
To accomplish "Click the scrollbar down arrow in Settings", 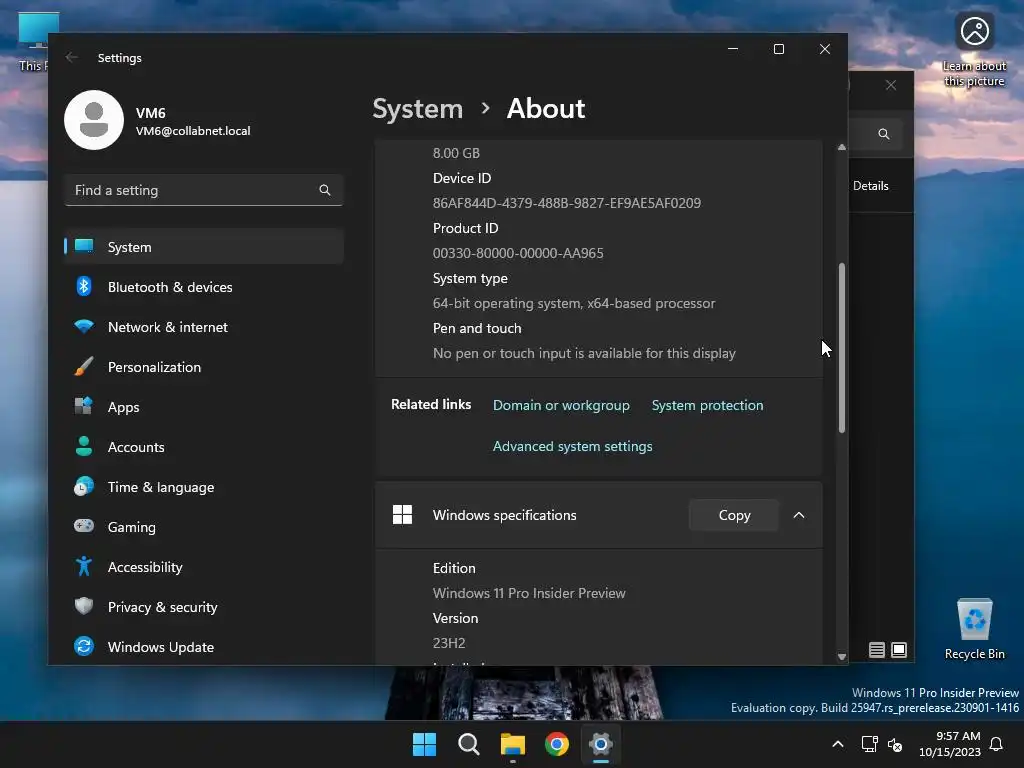I will click(842, 656).
